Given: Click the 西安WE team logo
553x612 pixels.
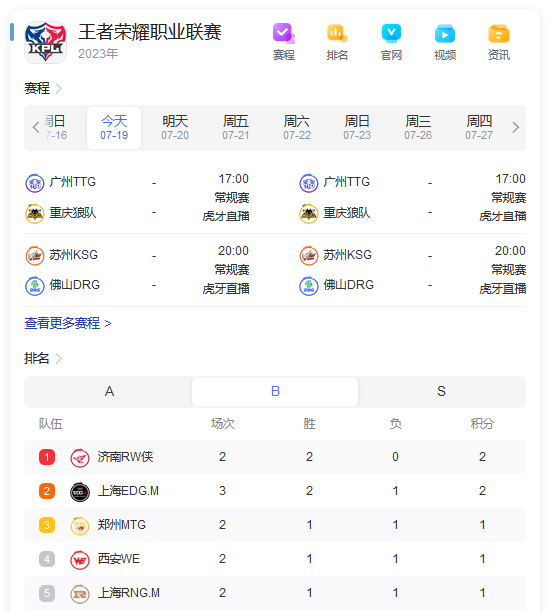Looking at the screenshot, I should coord(80,559).
